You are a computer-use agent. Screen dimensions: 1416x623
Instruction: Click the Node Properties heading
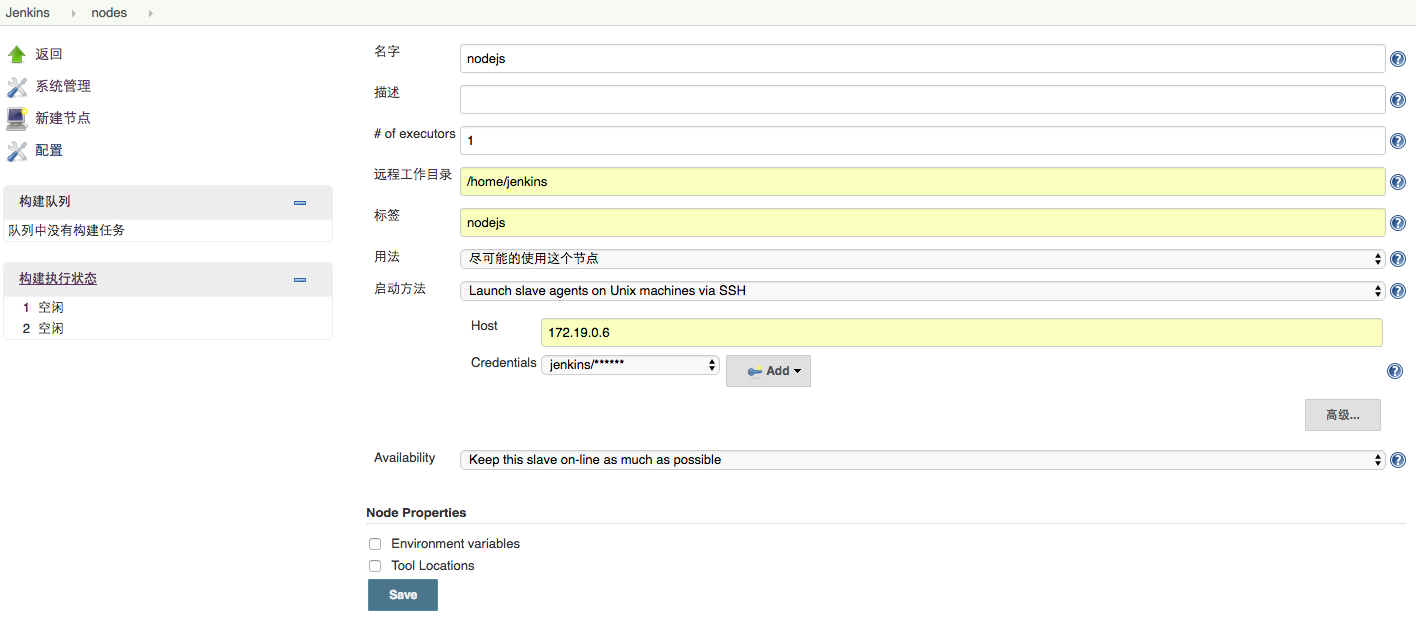416,513
